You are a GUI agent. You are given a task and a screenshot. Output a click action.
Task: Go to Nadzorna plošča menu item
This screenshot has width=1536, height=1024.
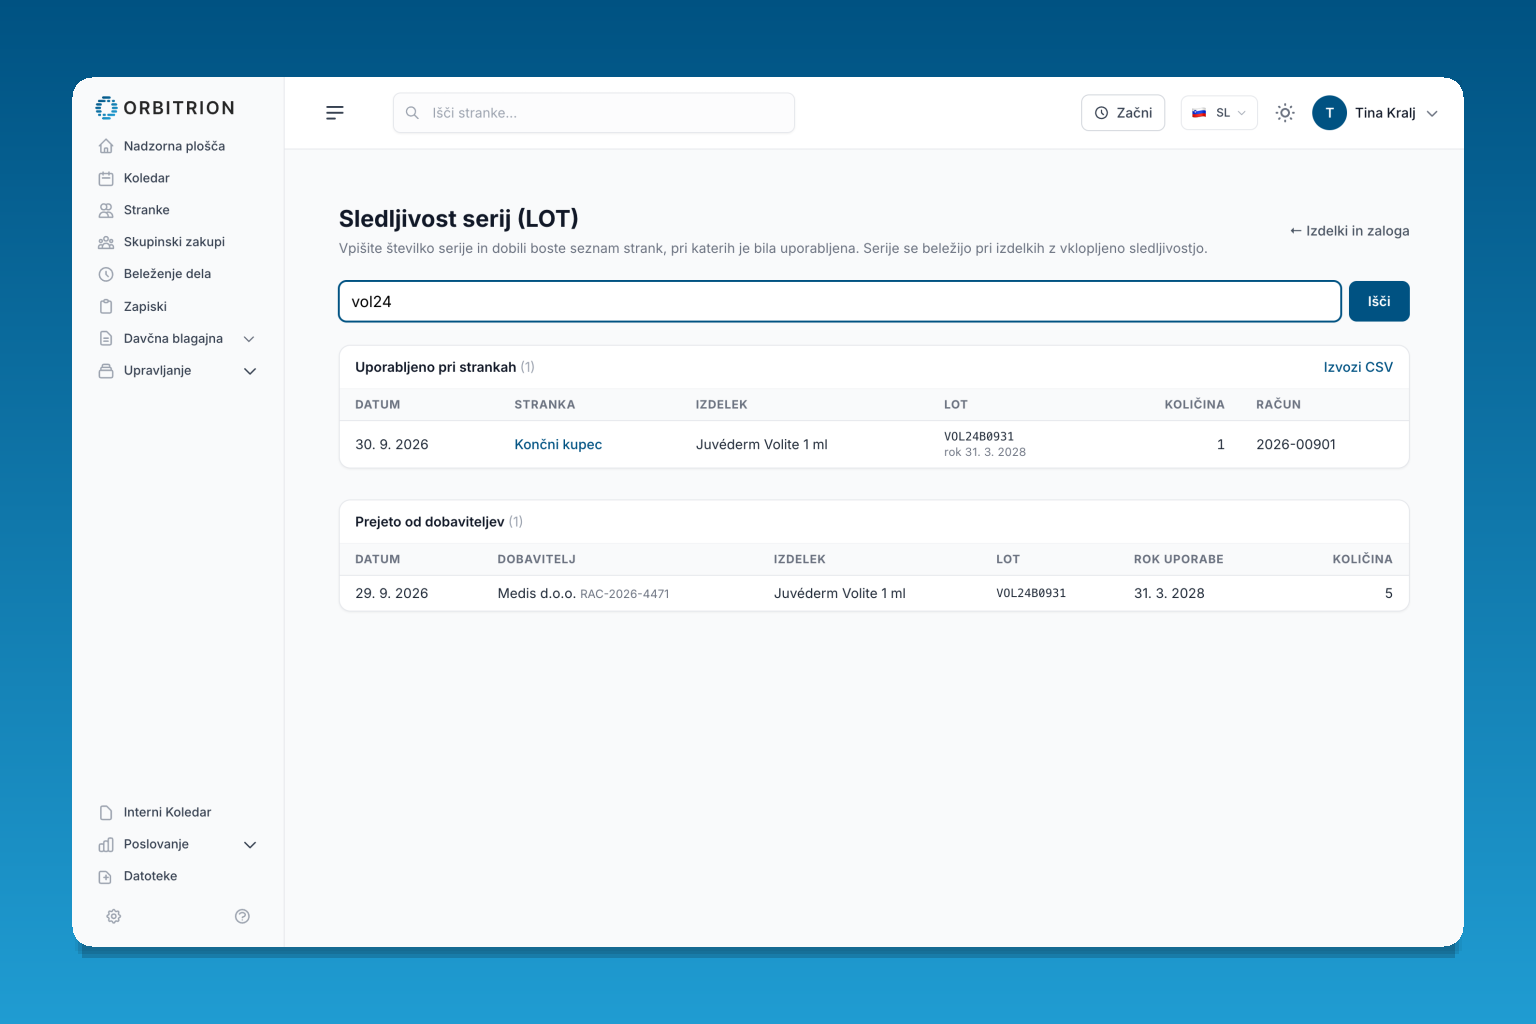point(174,146)
